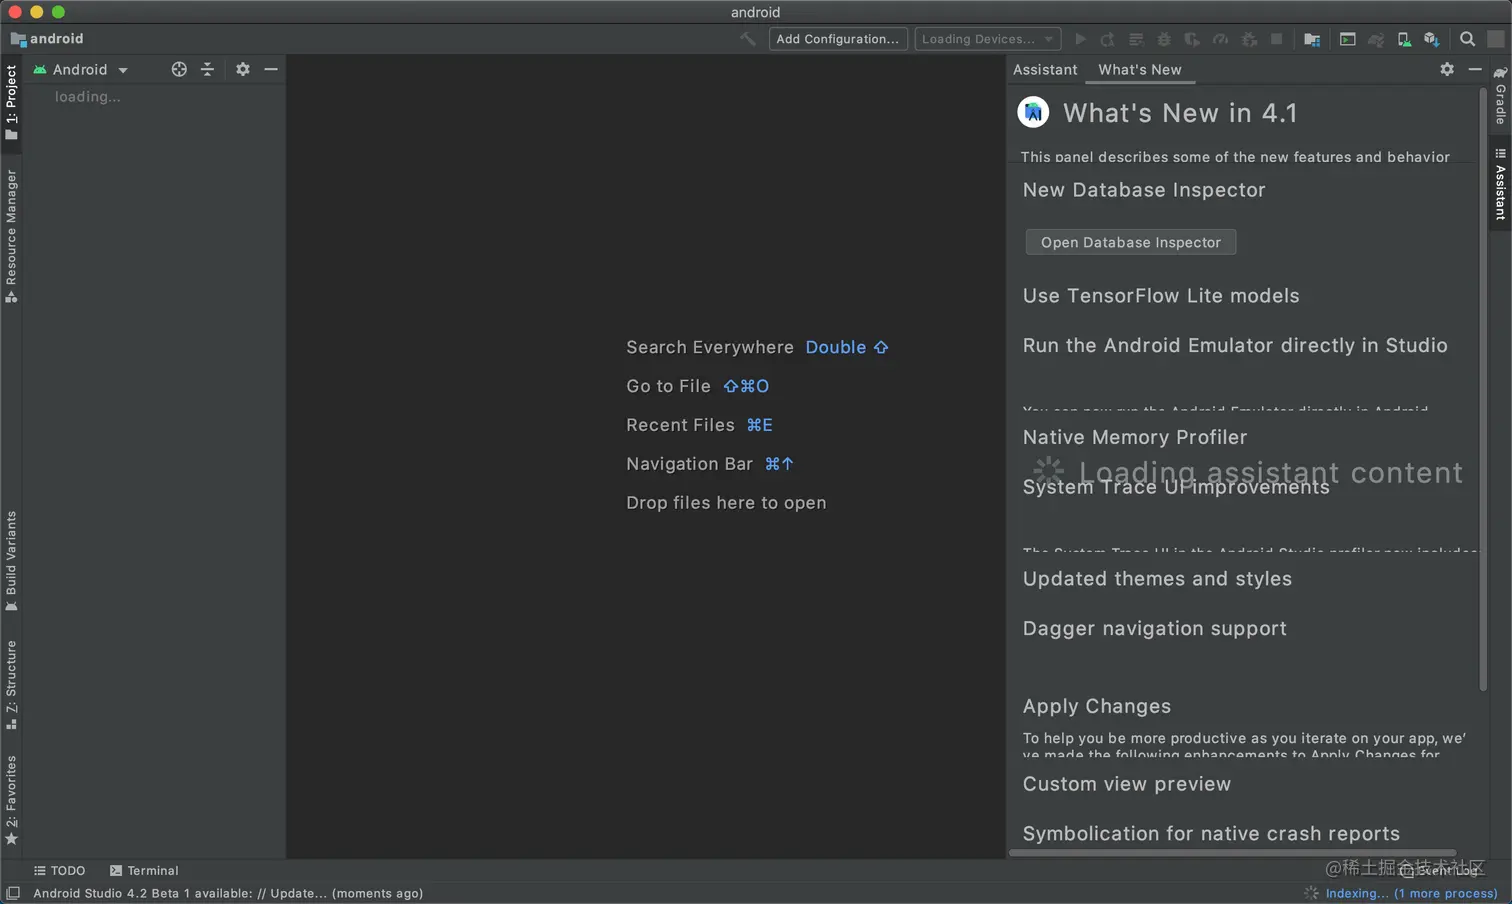1512x904 pixels.
Task: Click the user avatar icon in toolbar
Action: point(1496,39)
